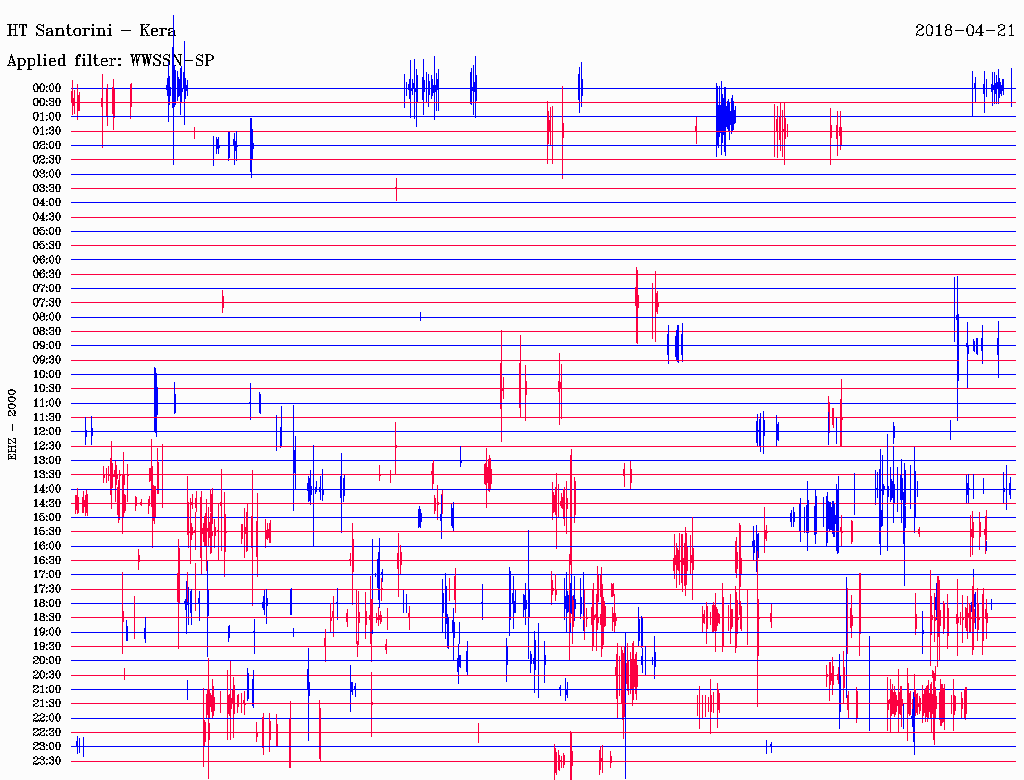
Task: Select the date label 2018-04-21
Action: 965,30
